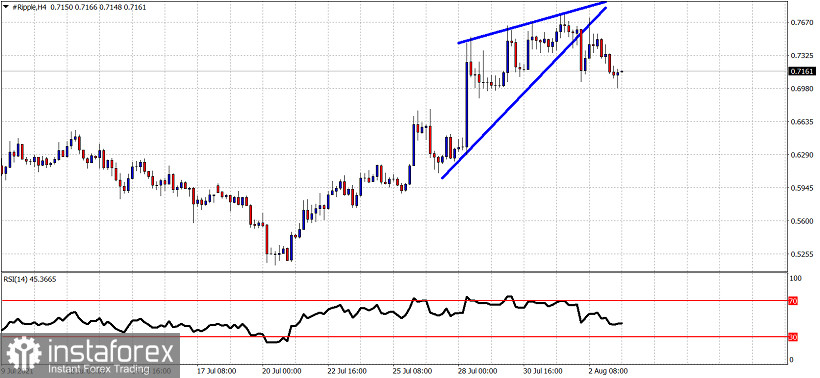820x378 pixels.
Task: Click the RSI scale value 100
Action: 796,279
